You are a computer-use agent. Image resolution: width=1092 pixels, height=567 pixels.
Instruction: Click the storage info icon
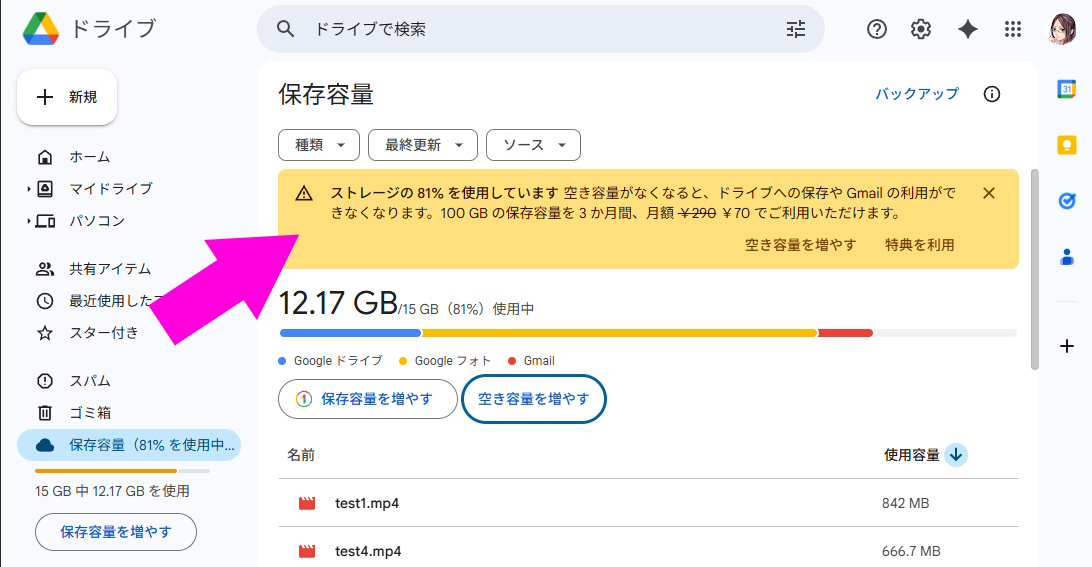tap(992, 94)
